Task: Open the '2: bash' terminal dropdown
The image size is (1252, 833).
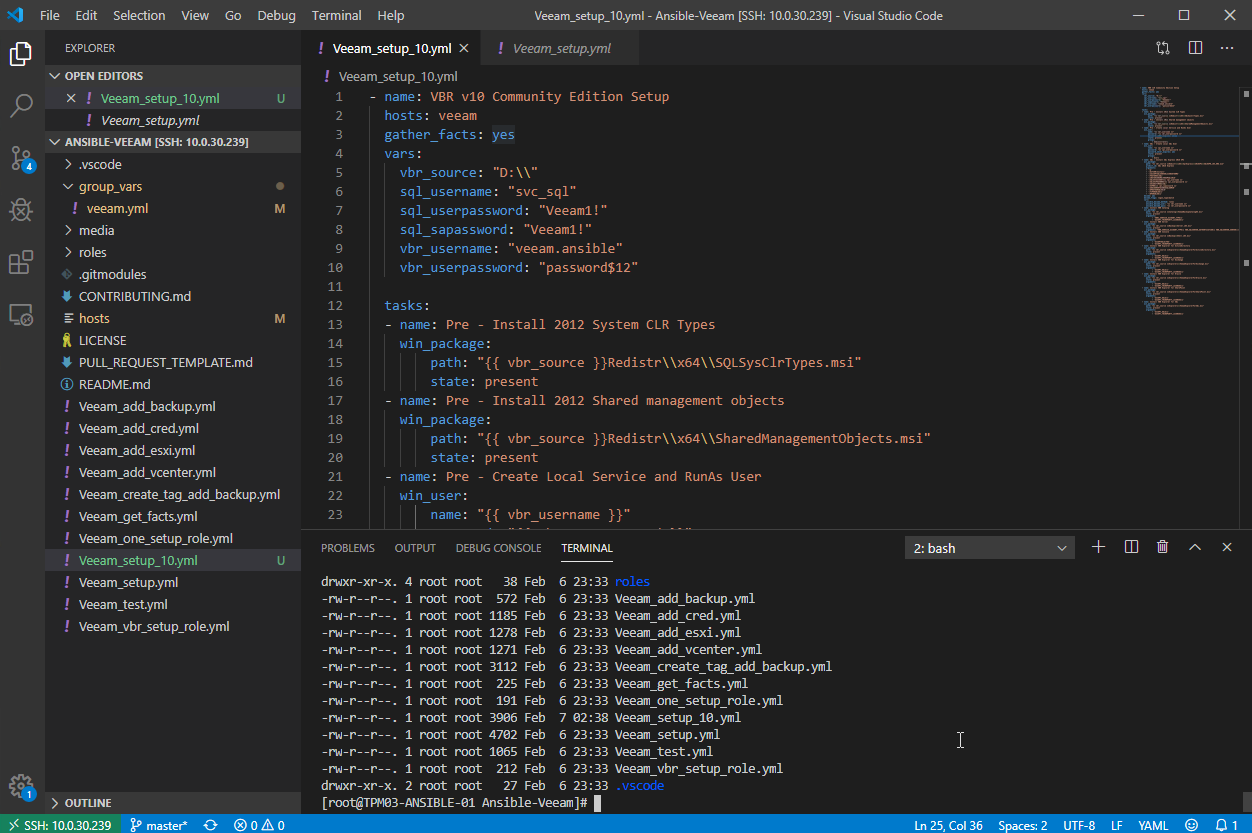Action: (990, 548)
